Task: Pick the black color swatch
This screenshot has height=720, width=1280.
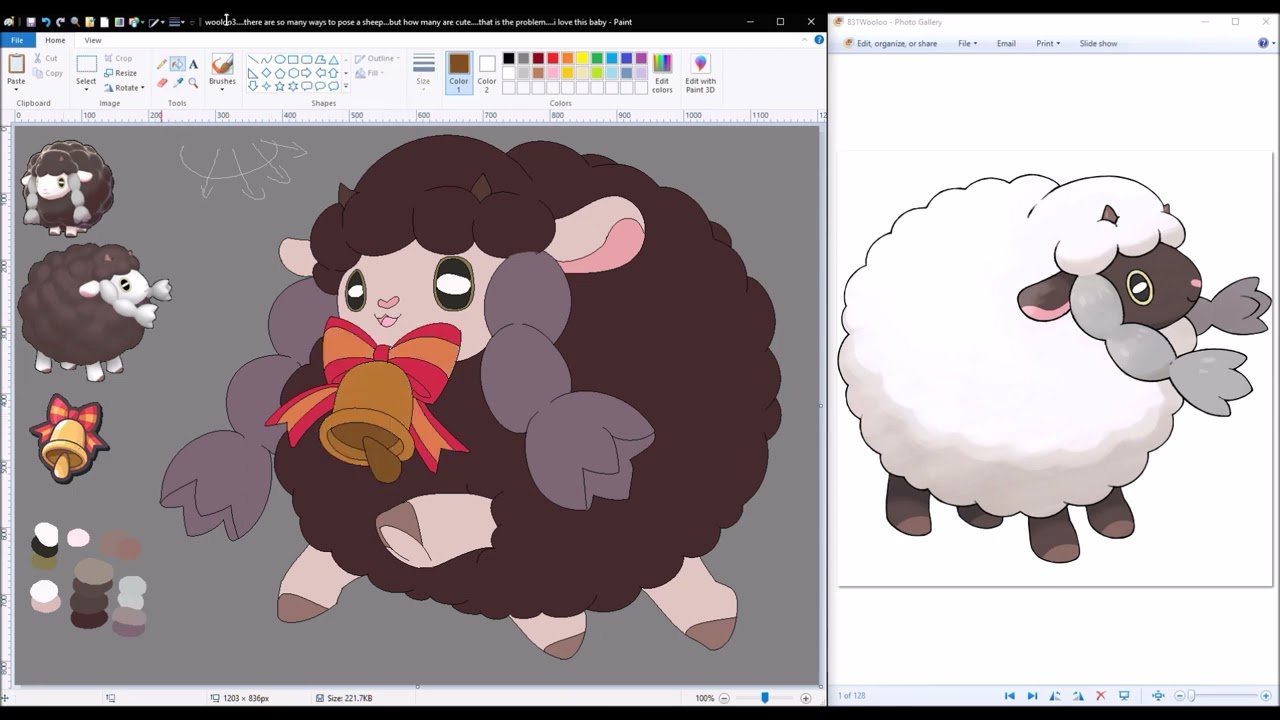Action: (508, 58)
